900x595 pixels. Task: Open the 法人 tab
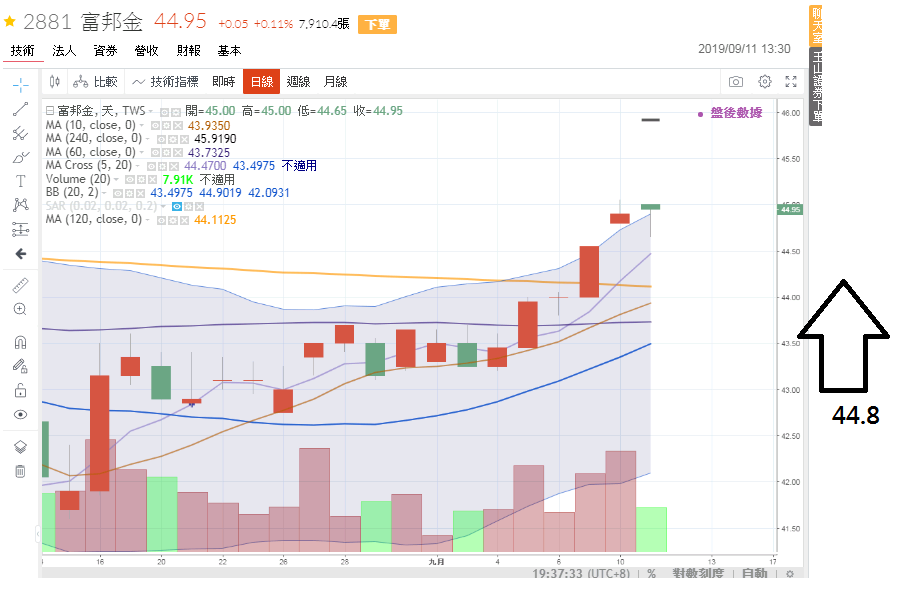64,50
